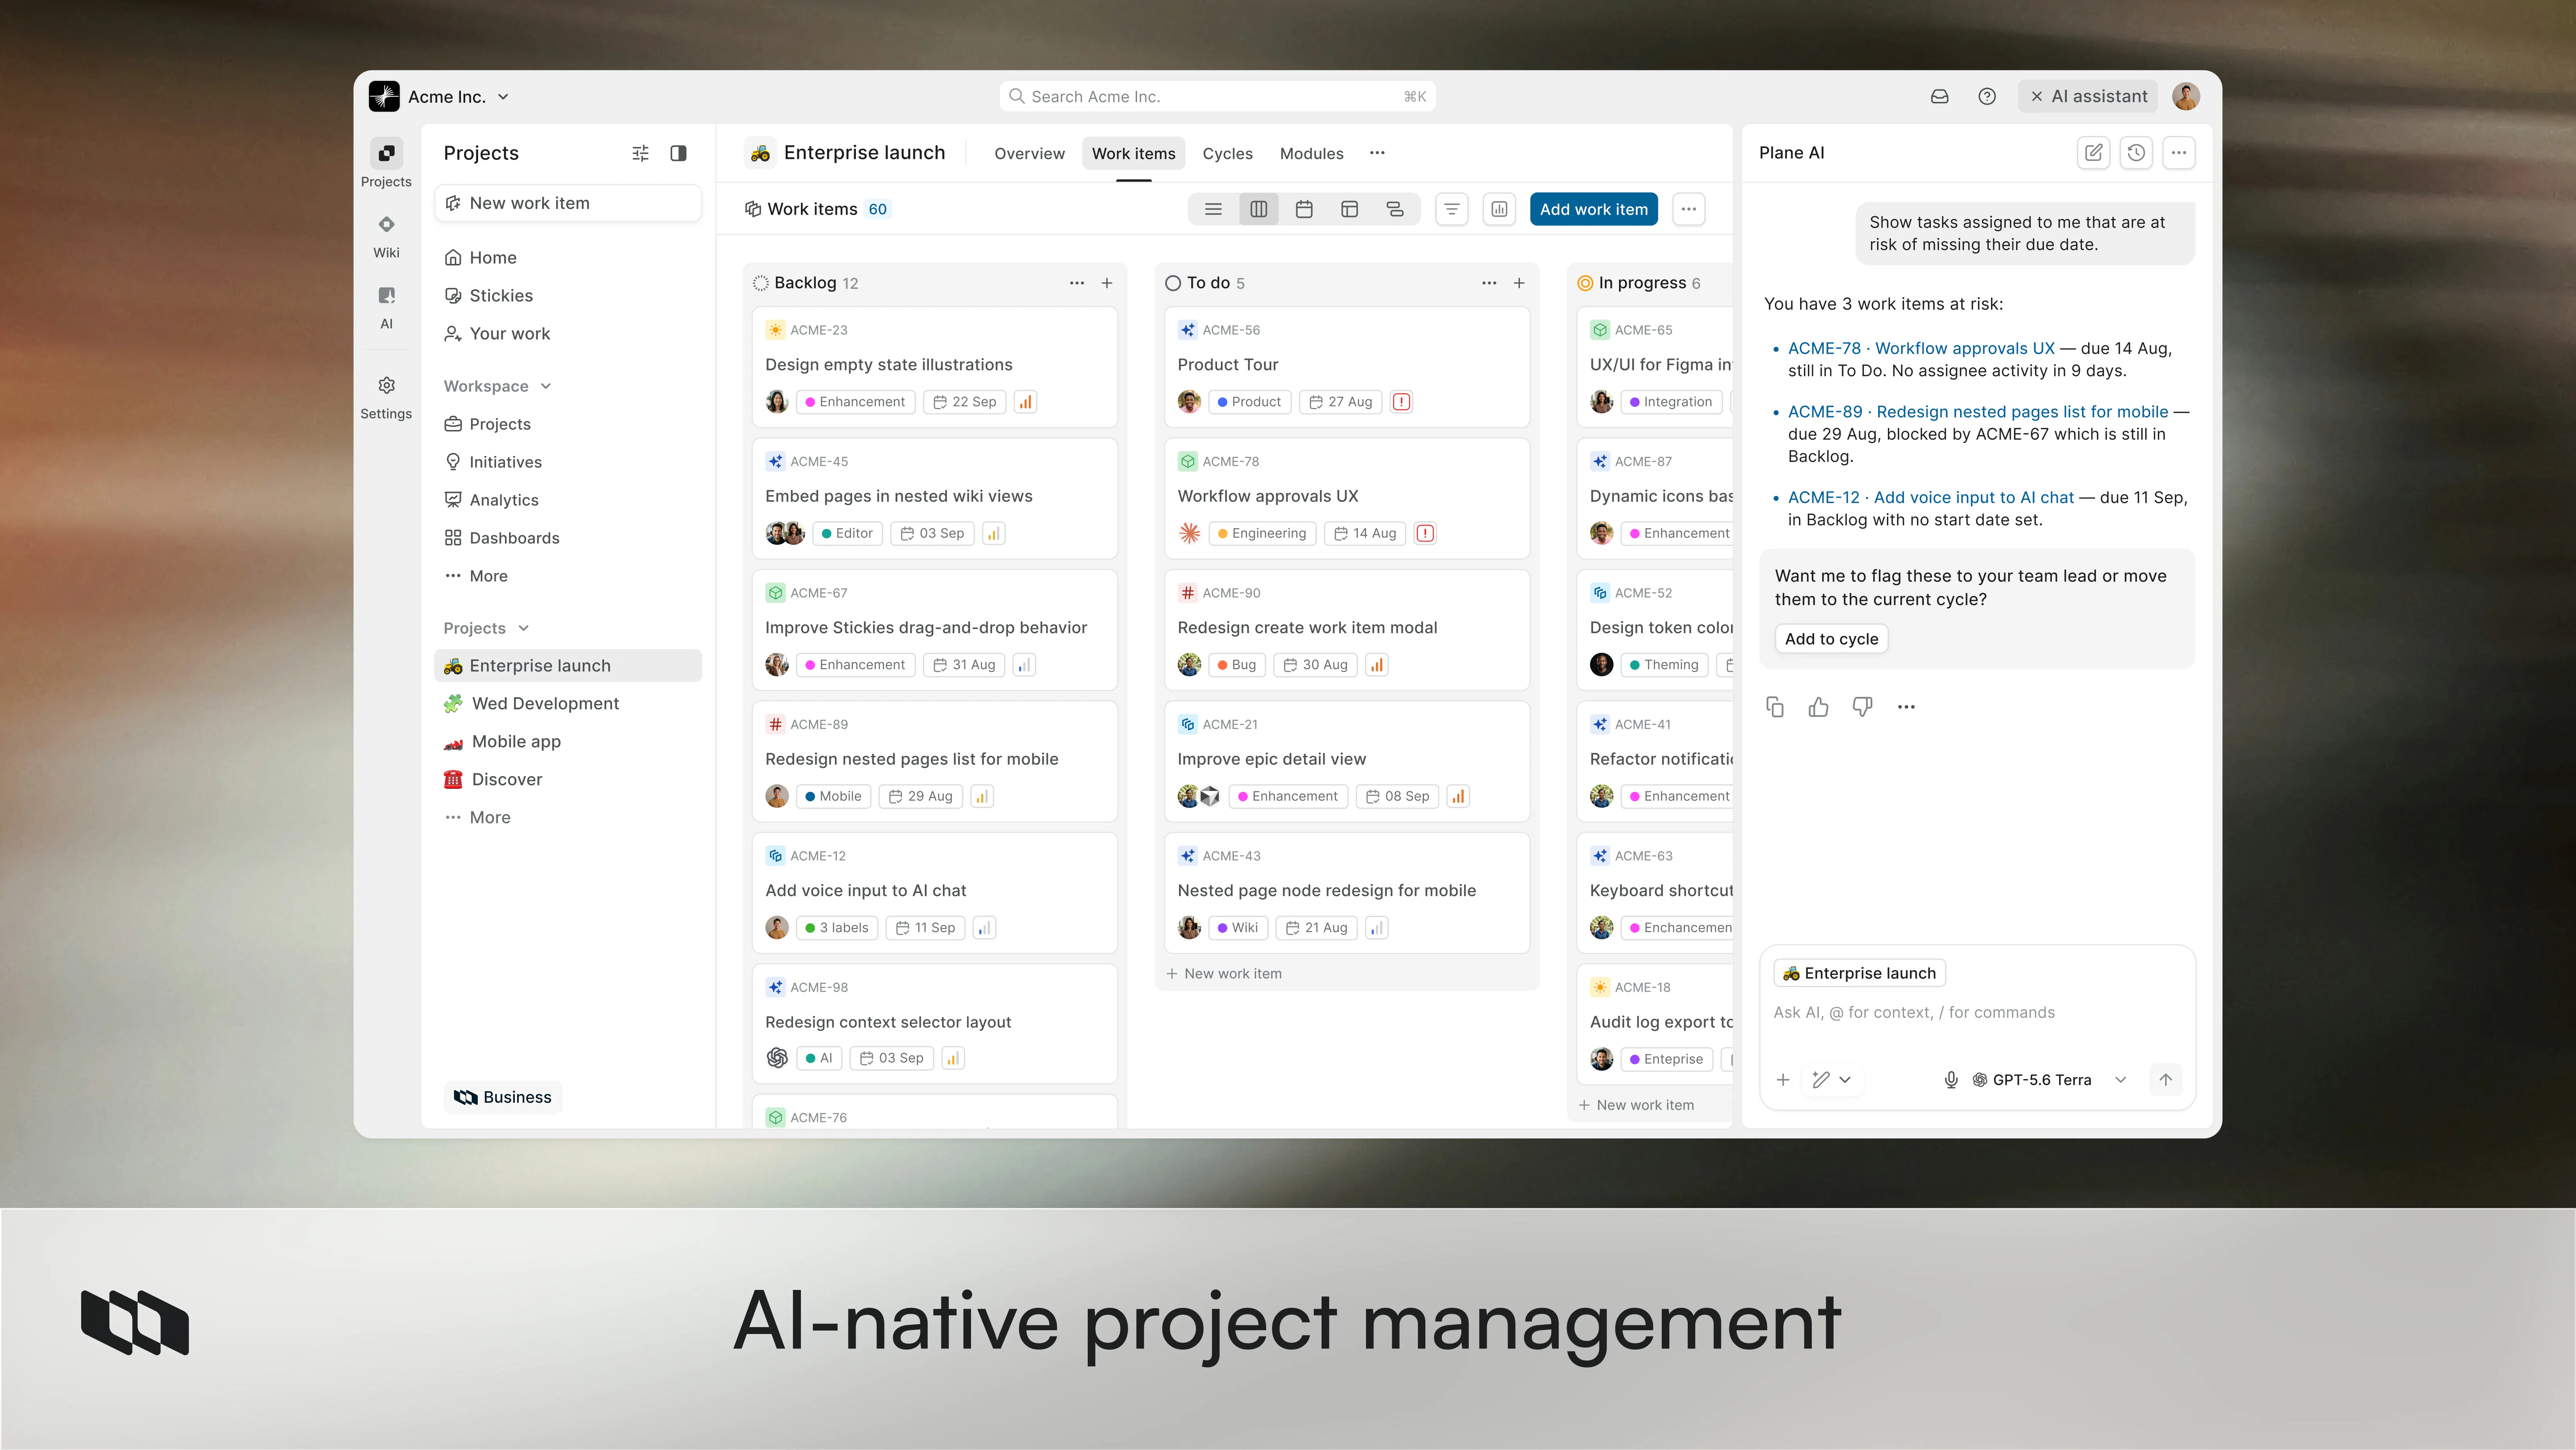The image size is (2576, 1450).
Task: Open the filters icon in work items toolbar
Action: point(1452,209)
